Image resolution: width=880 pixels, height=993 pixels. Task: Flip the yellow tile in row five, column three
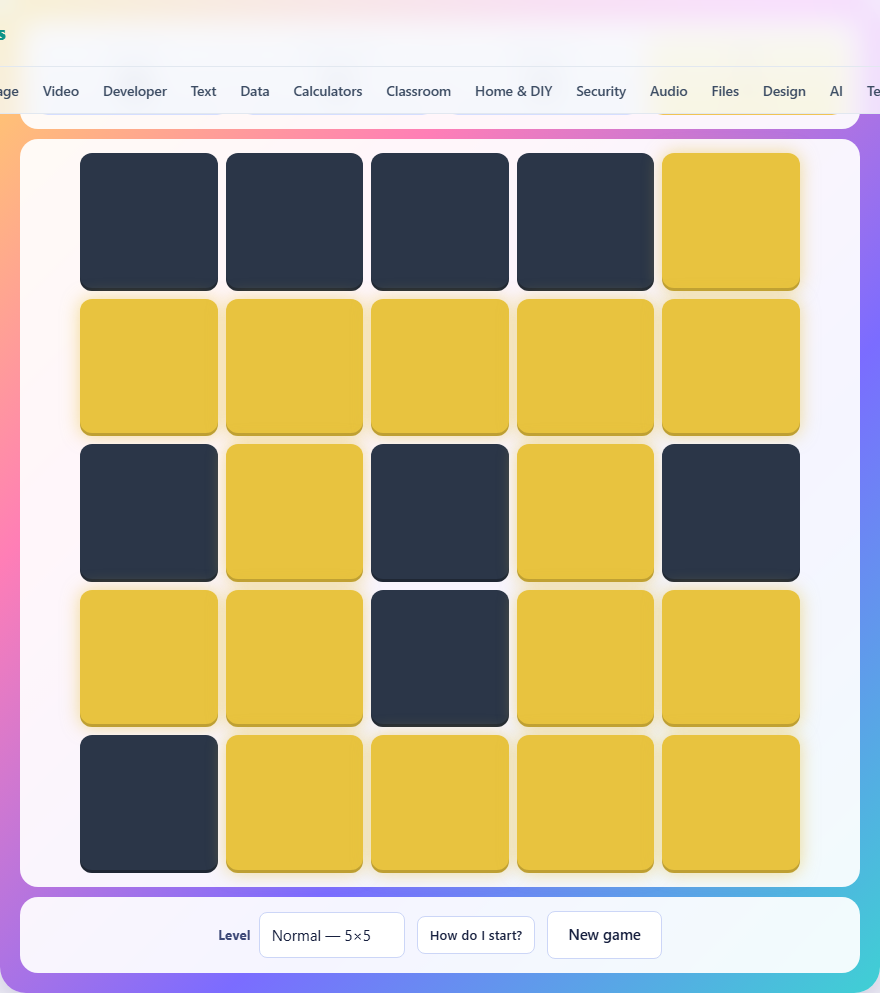[x=440, y=804]
